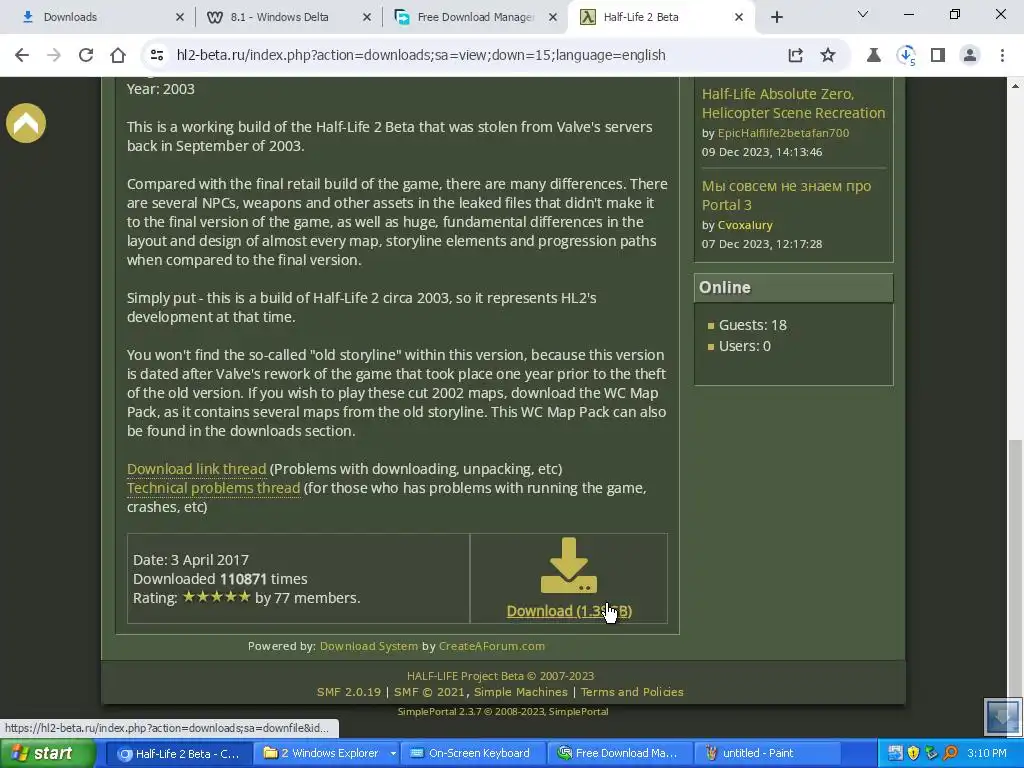Open the Chrome three-dot menu
The image size is (1024, 768).
(1002, 56)
